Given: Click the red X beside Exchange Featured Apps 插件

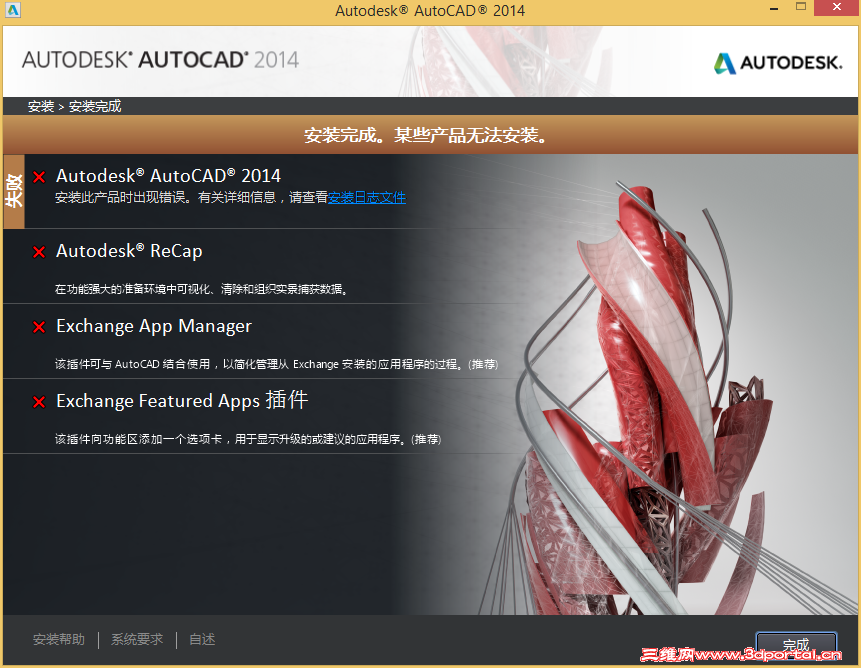Looking at the screenshot, I should pyautogui.click(x=37, y=401).
